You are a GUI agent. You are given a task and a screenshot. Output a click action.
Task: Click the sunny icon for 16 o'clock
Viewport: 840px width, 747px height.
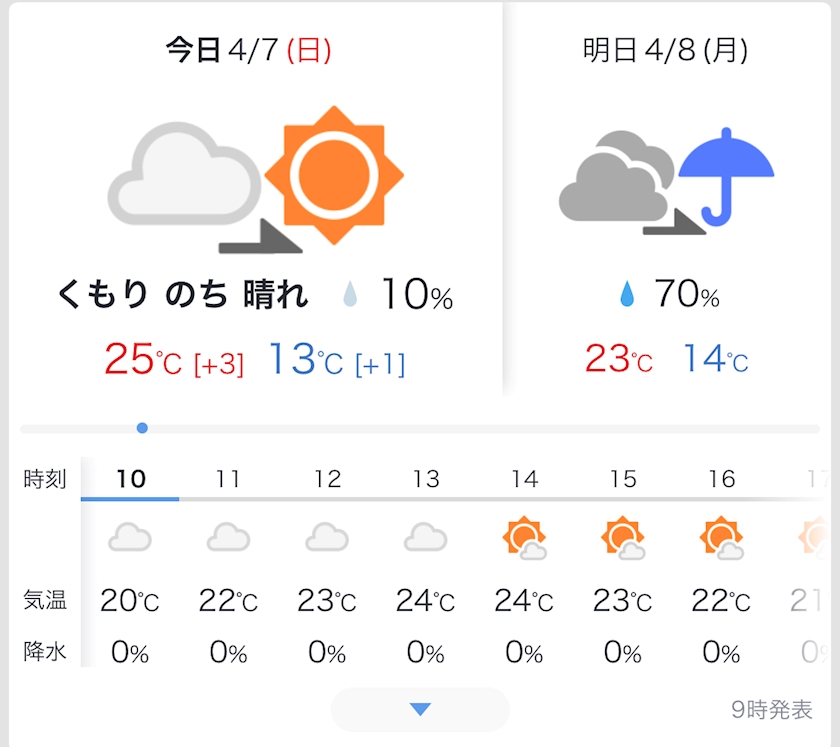coord(721,538)
